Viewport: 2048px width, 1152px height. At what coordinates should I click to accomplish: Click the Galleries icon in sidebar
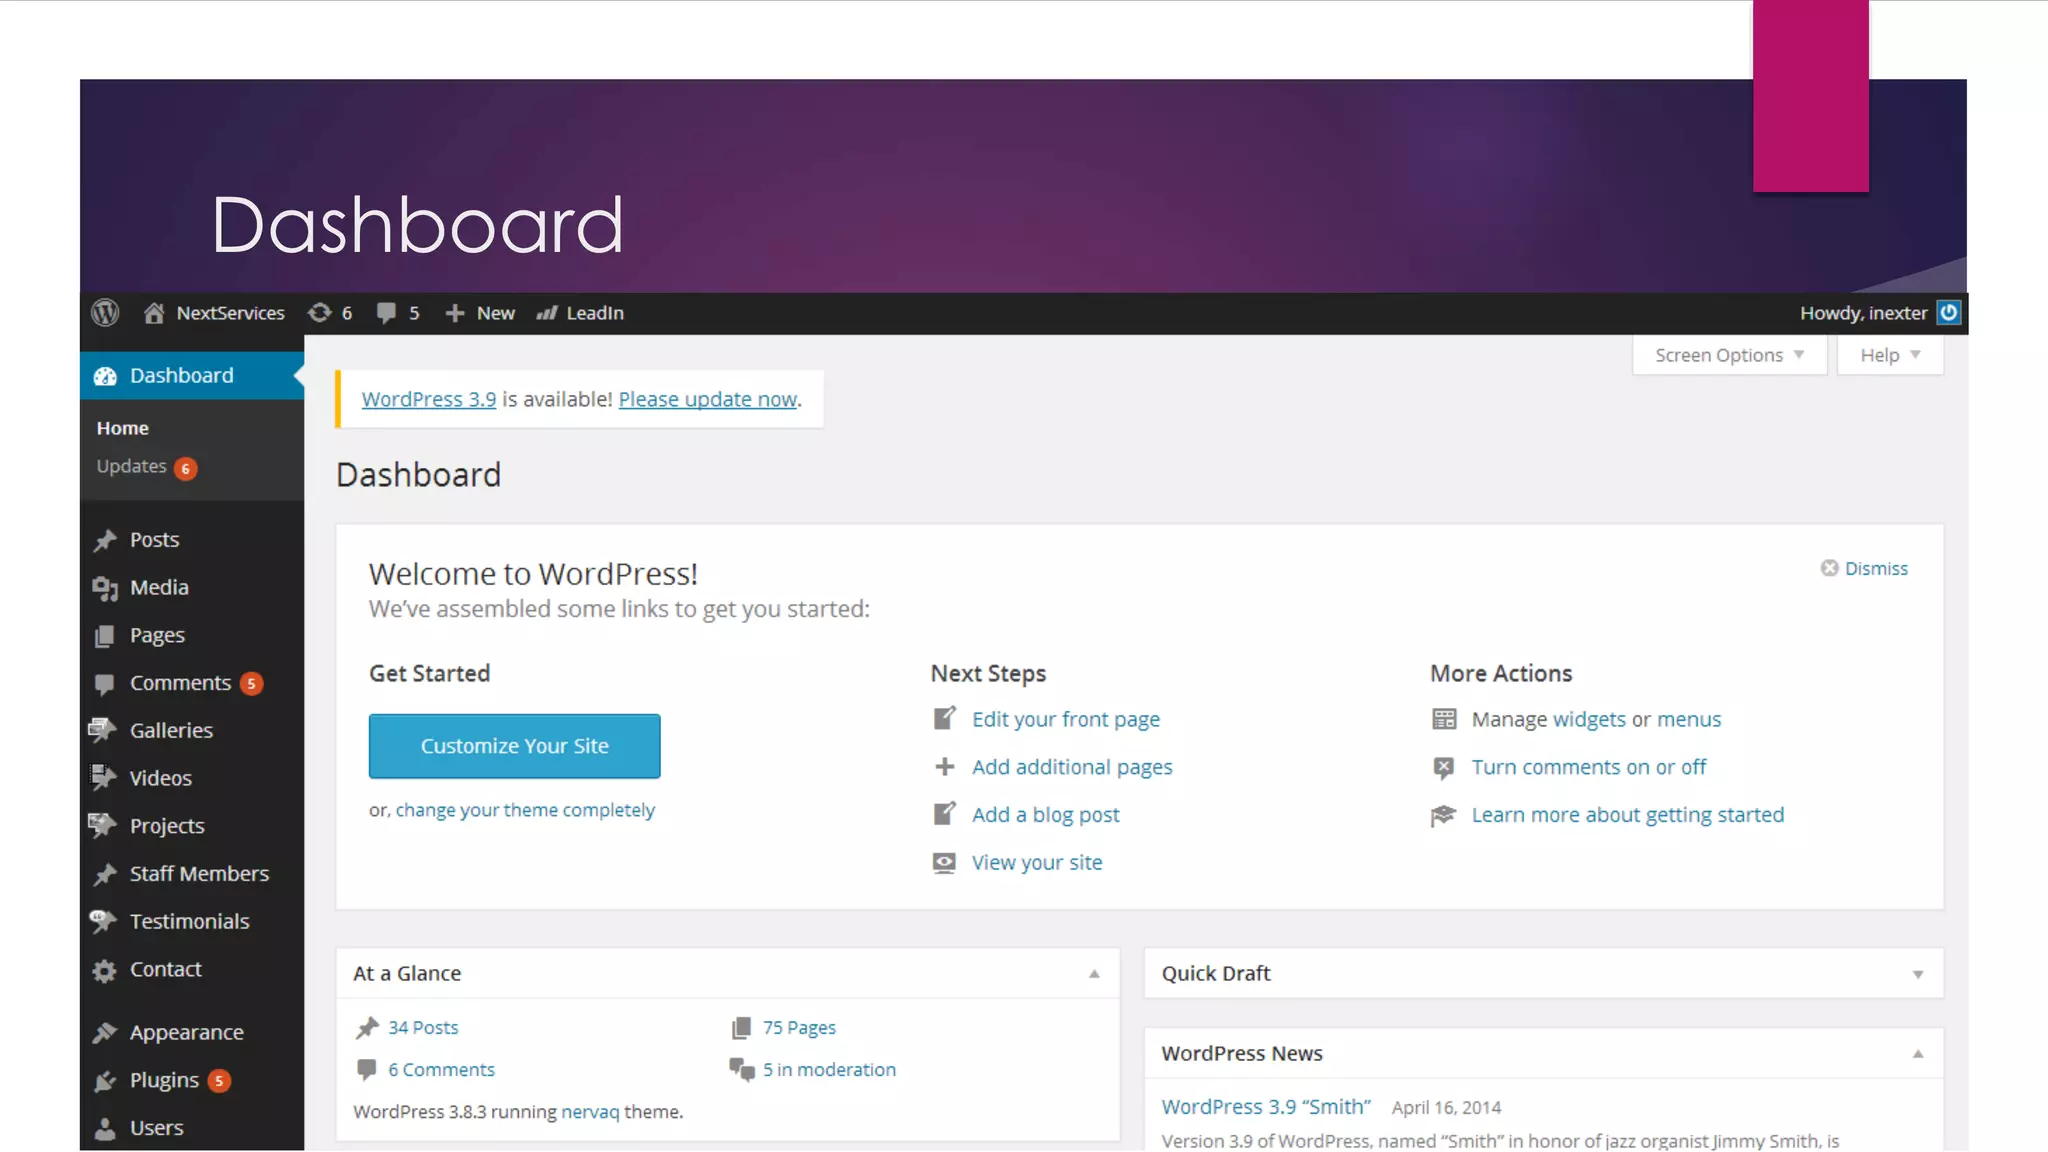click(x=103, y=731)
